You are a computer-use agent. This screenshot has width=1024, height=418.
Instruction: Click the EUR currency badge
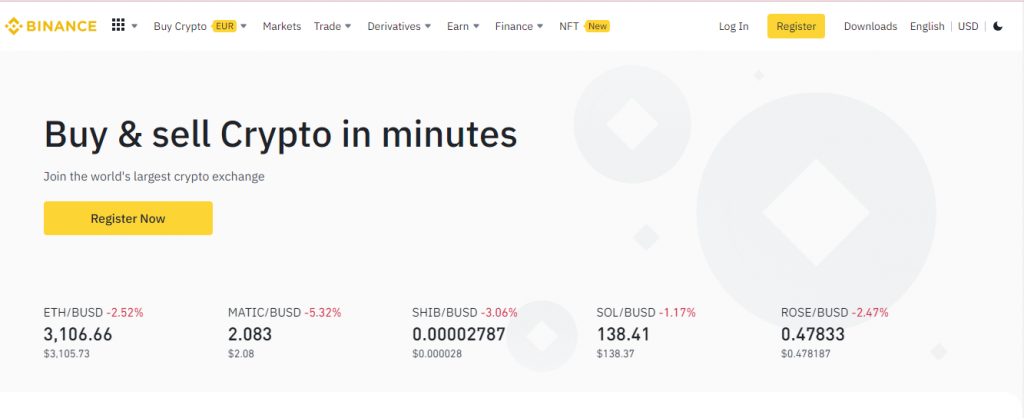pyautogui.click(x=223, y=26)
